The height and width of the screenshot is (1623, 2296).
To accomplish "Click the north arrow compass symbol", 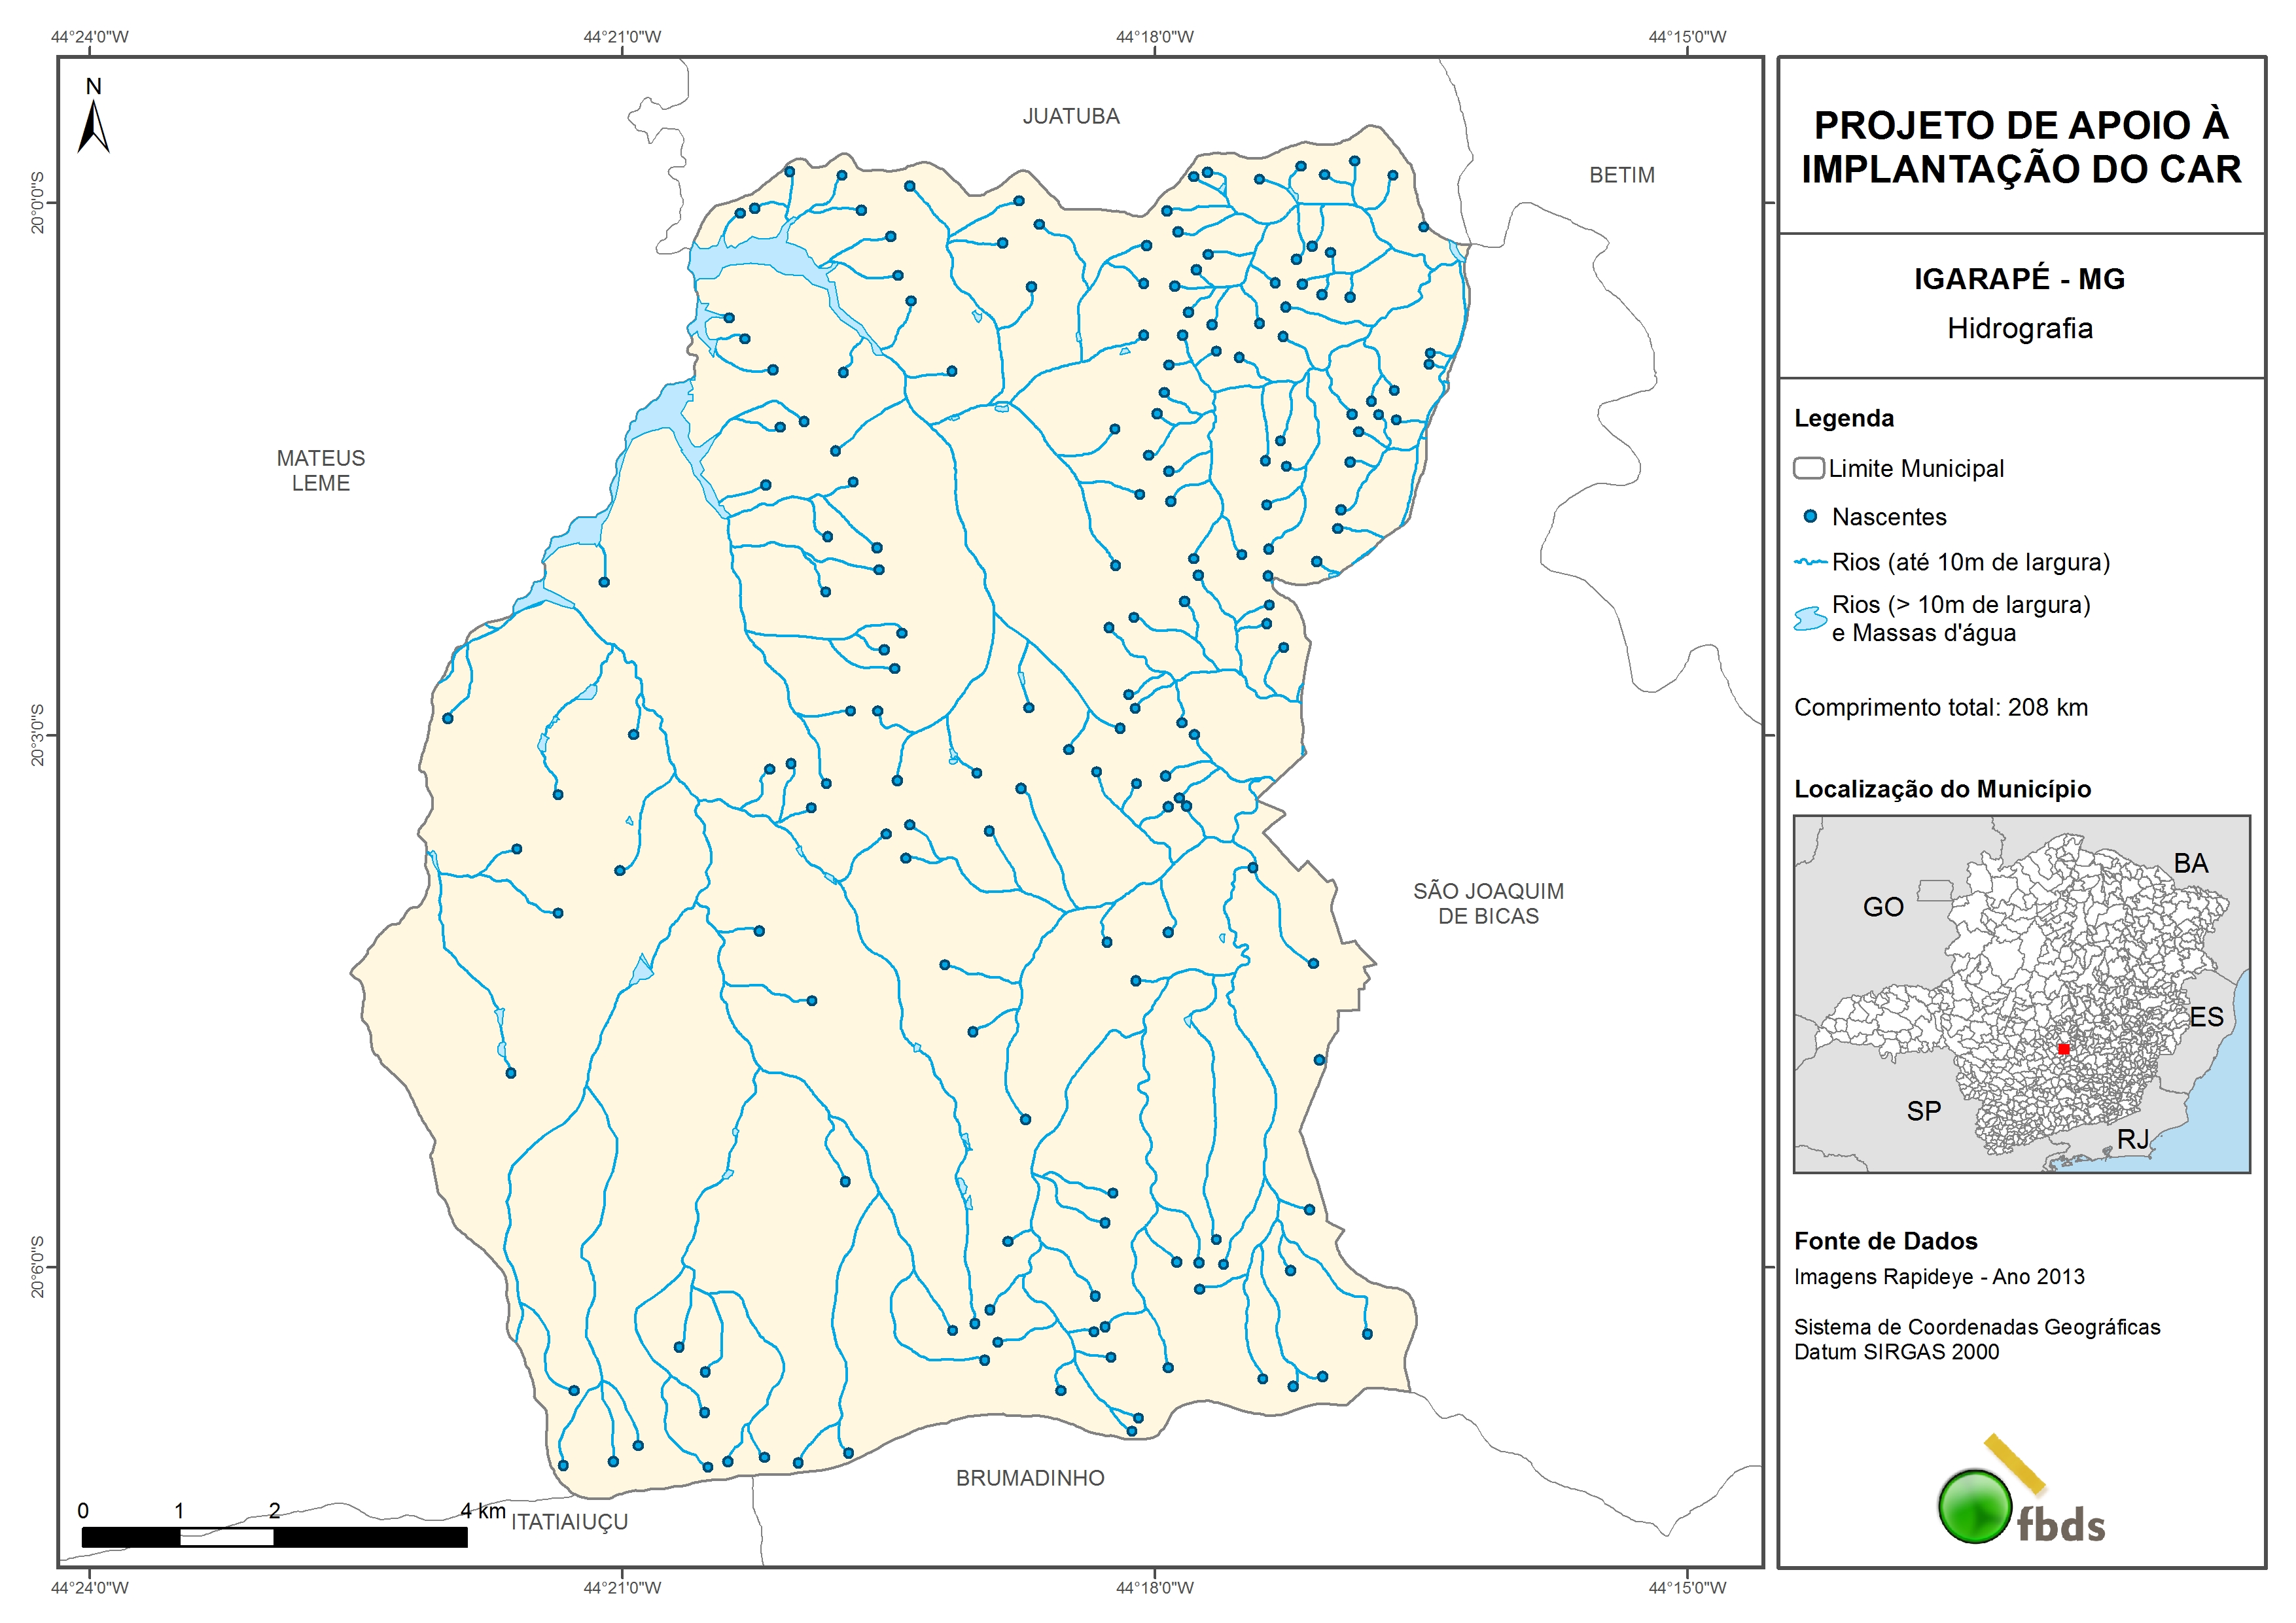I will (94, 128).
